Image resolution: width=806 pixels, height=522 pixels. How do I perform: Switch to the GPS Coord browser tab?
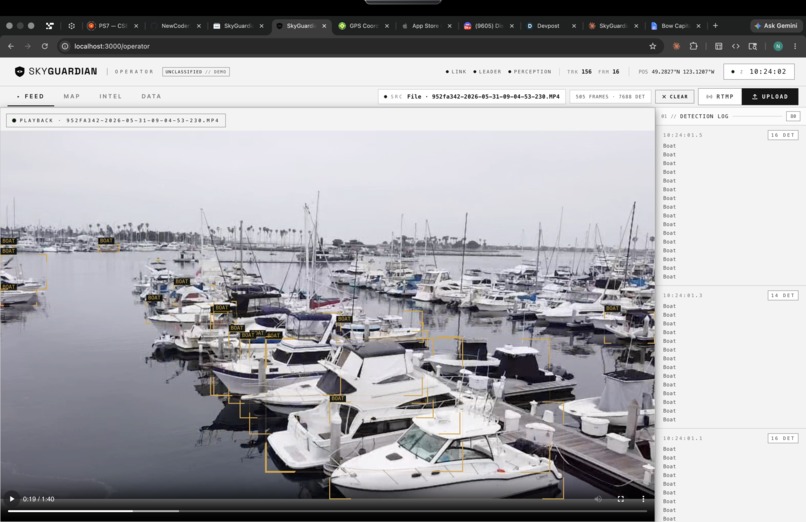363,26
